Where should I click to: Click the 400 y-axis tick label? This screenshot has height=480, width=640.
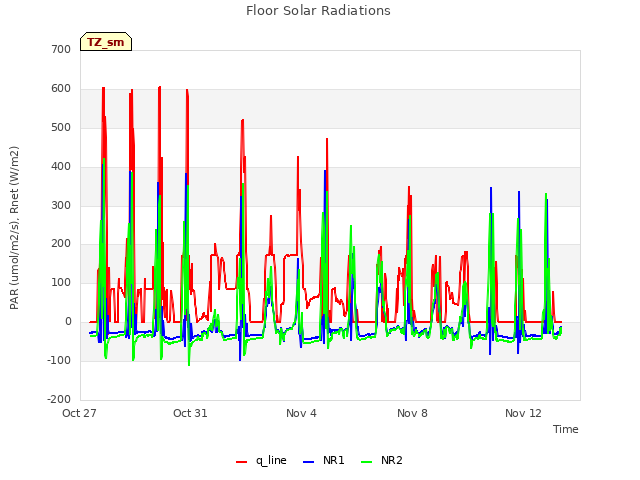[61, 167]
